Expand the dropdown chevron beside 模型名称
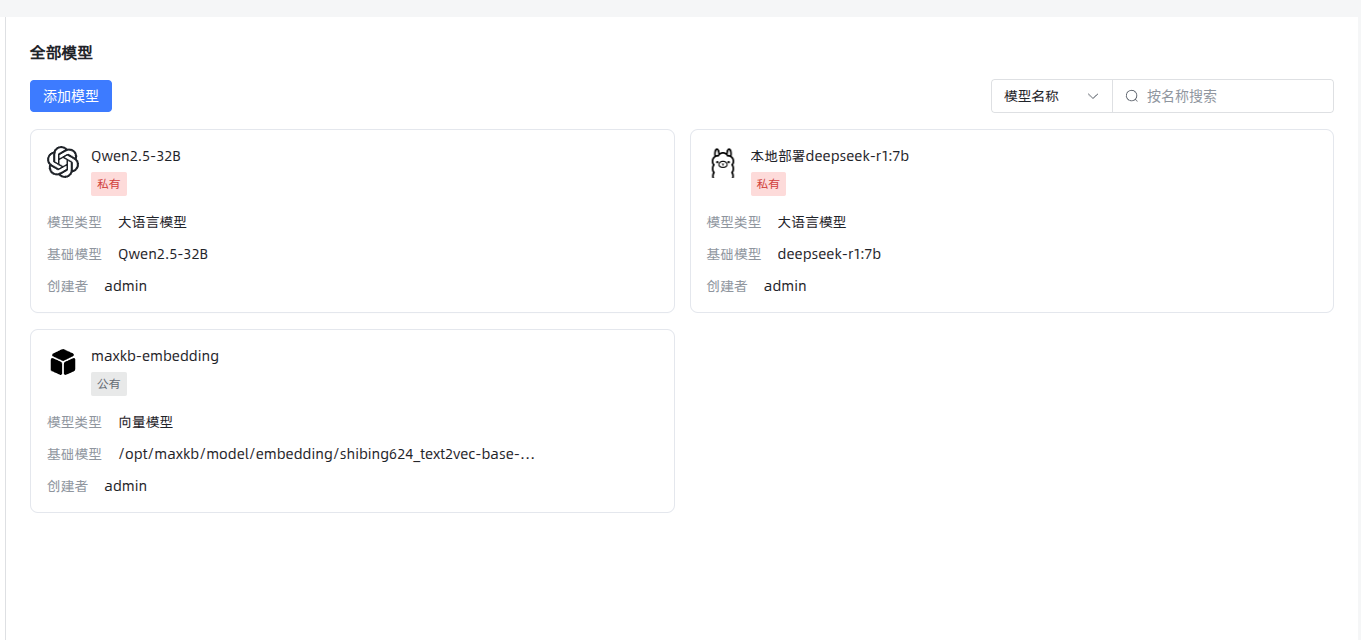The height and width of the screenshot is (640, 1361). coord(1093,96)
